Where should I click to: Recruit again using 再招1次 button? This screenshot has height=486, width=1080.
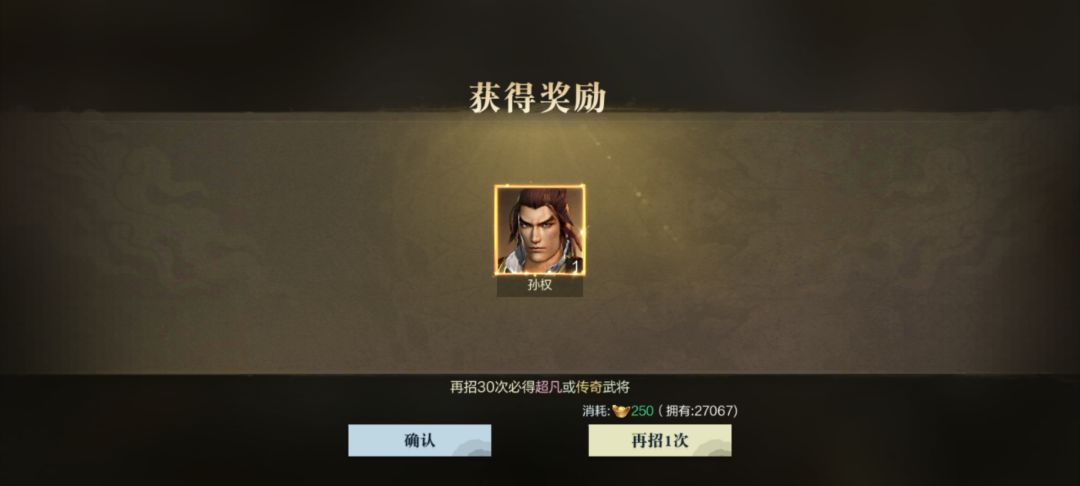[x=660, y=441]
